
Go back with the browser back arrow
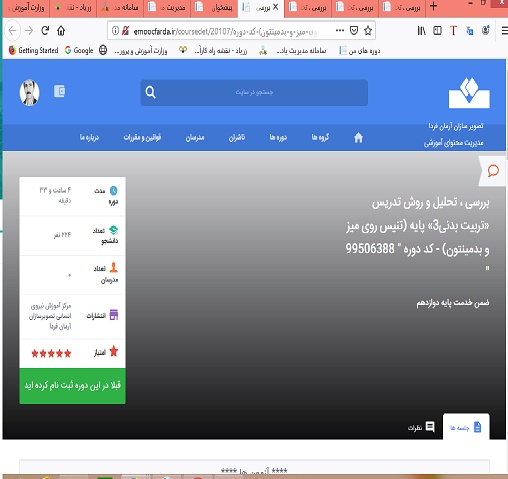pyautogui.click(x=13, y=31)
